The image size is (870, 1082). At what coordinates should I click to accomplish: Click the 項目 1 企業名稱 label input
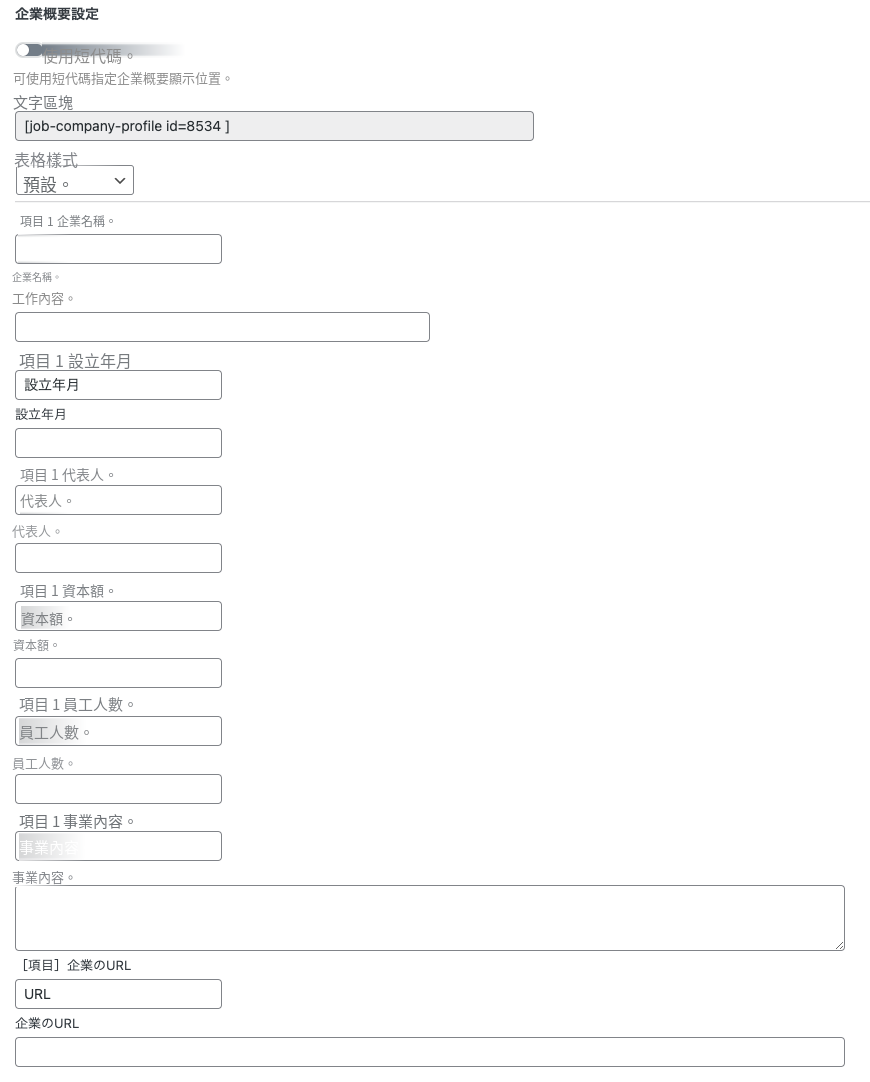pos(118,249)
